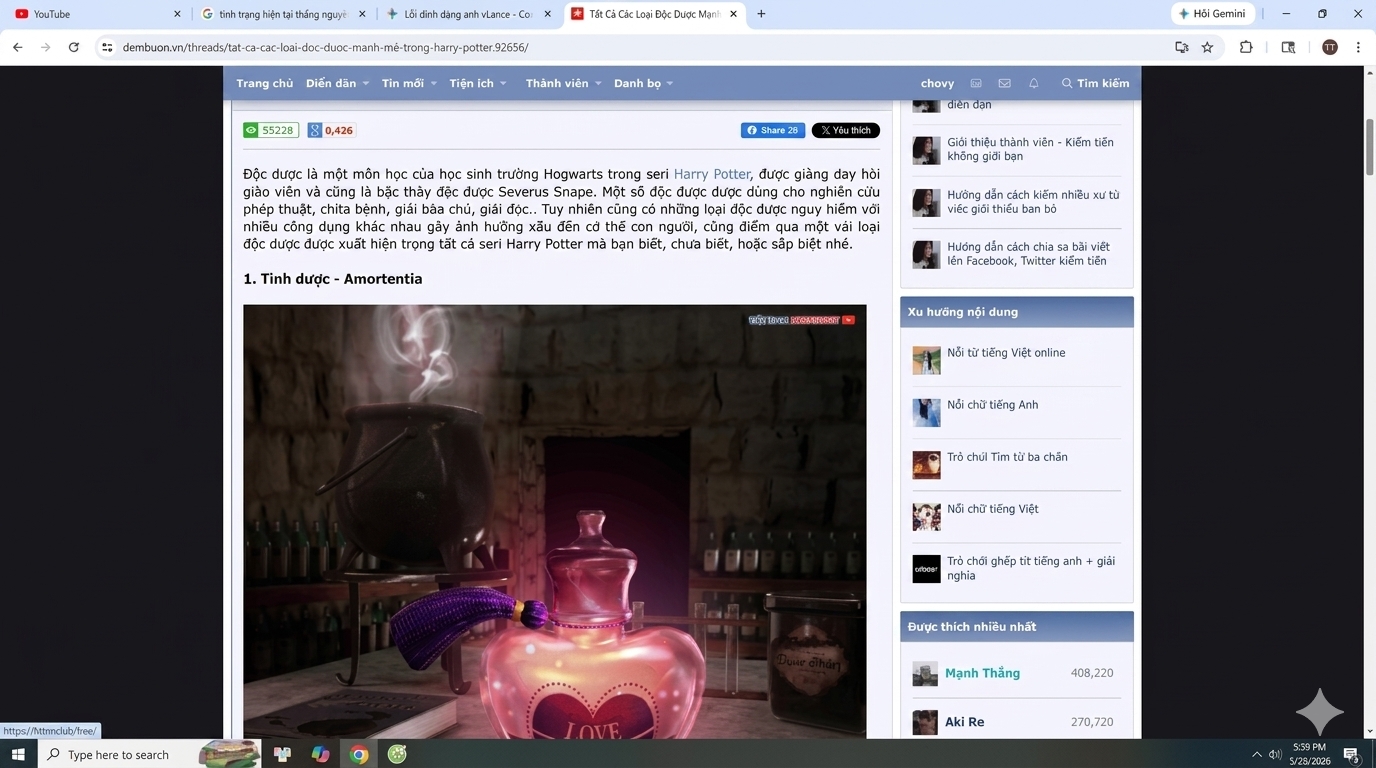
Task: Open the forum inbox envelope icon
Action: 1004,83
